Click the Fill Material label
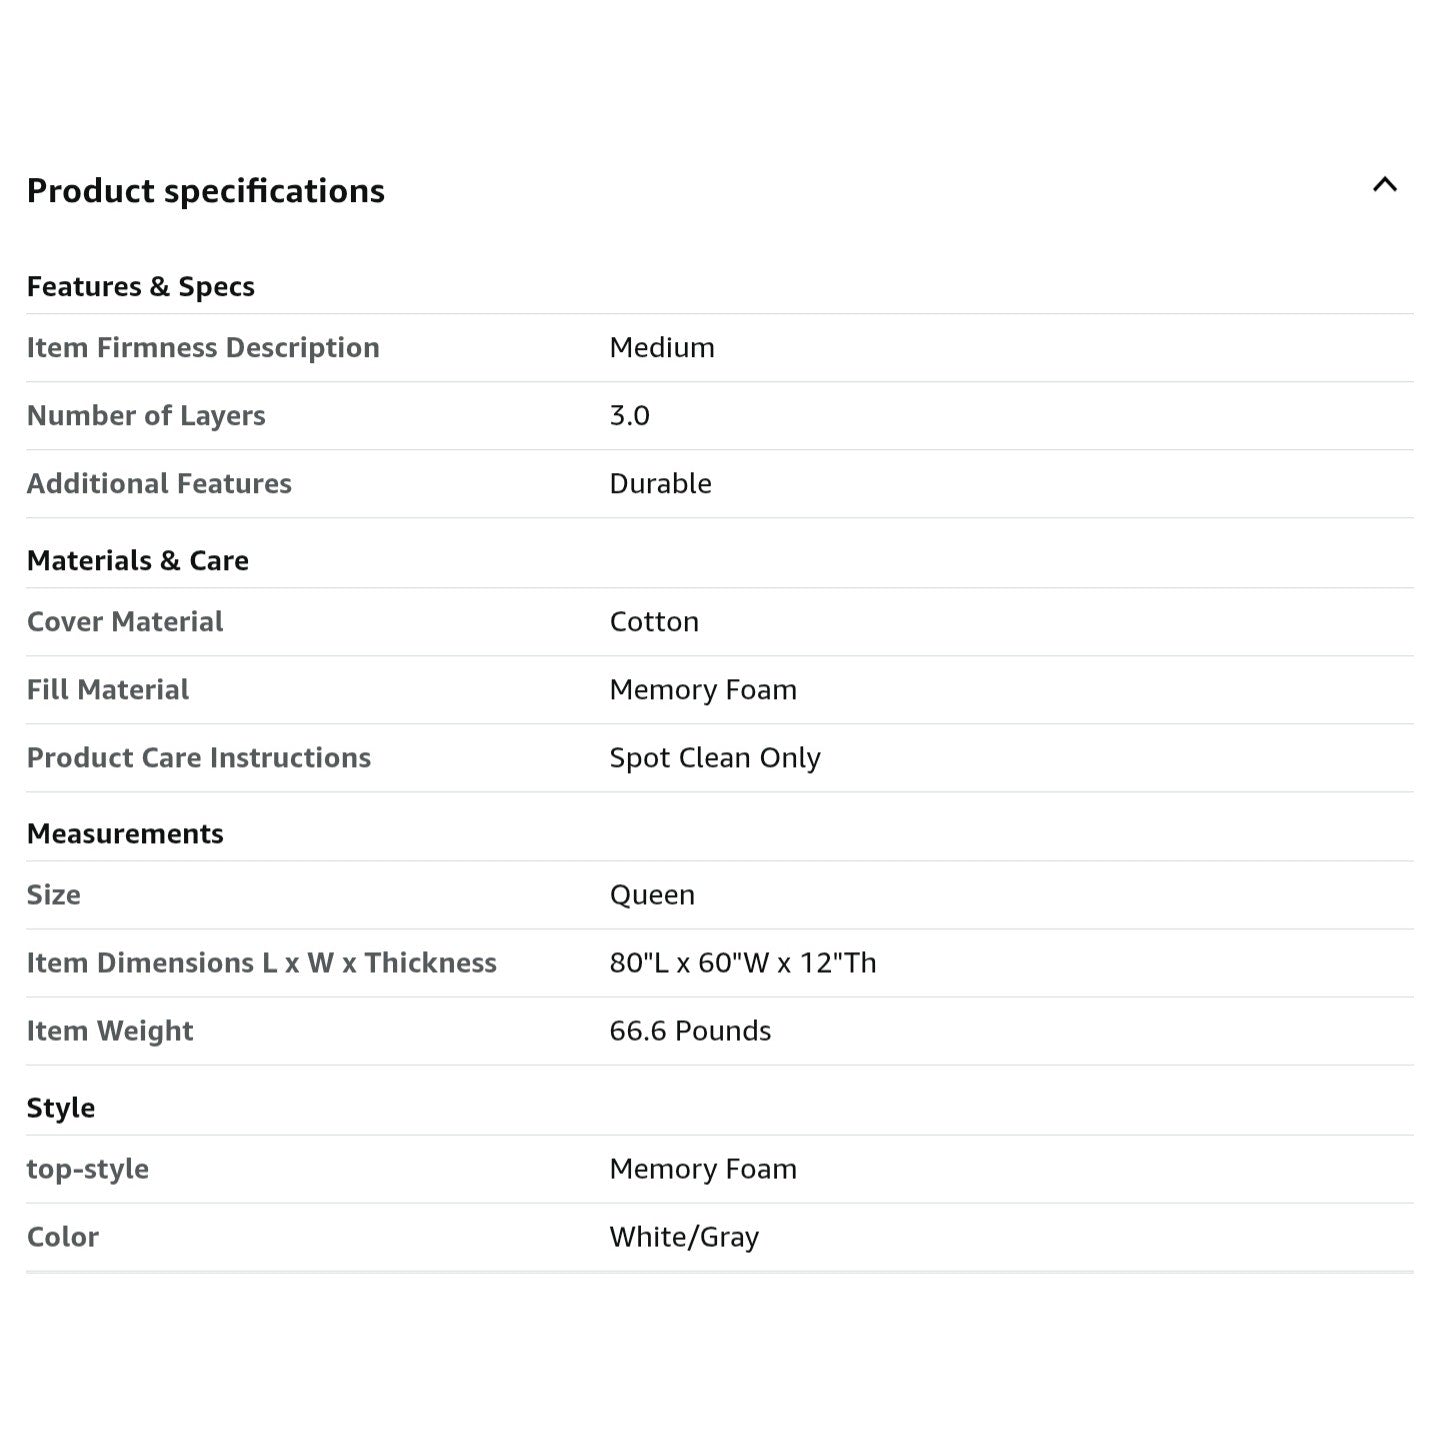This screenshot has height=1440, width=1440. 108,690
